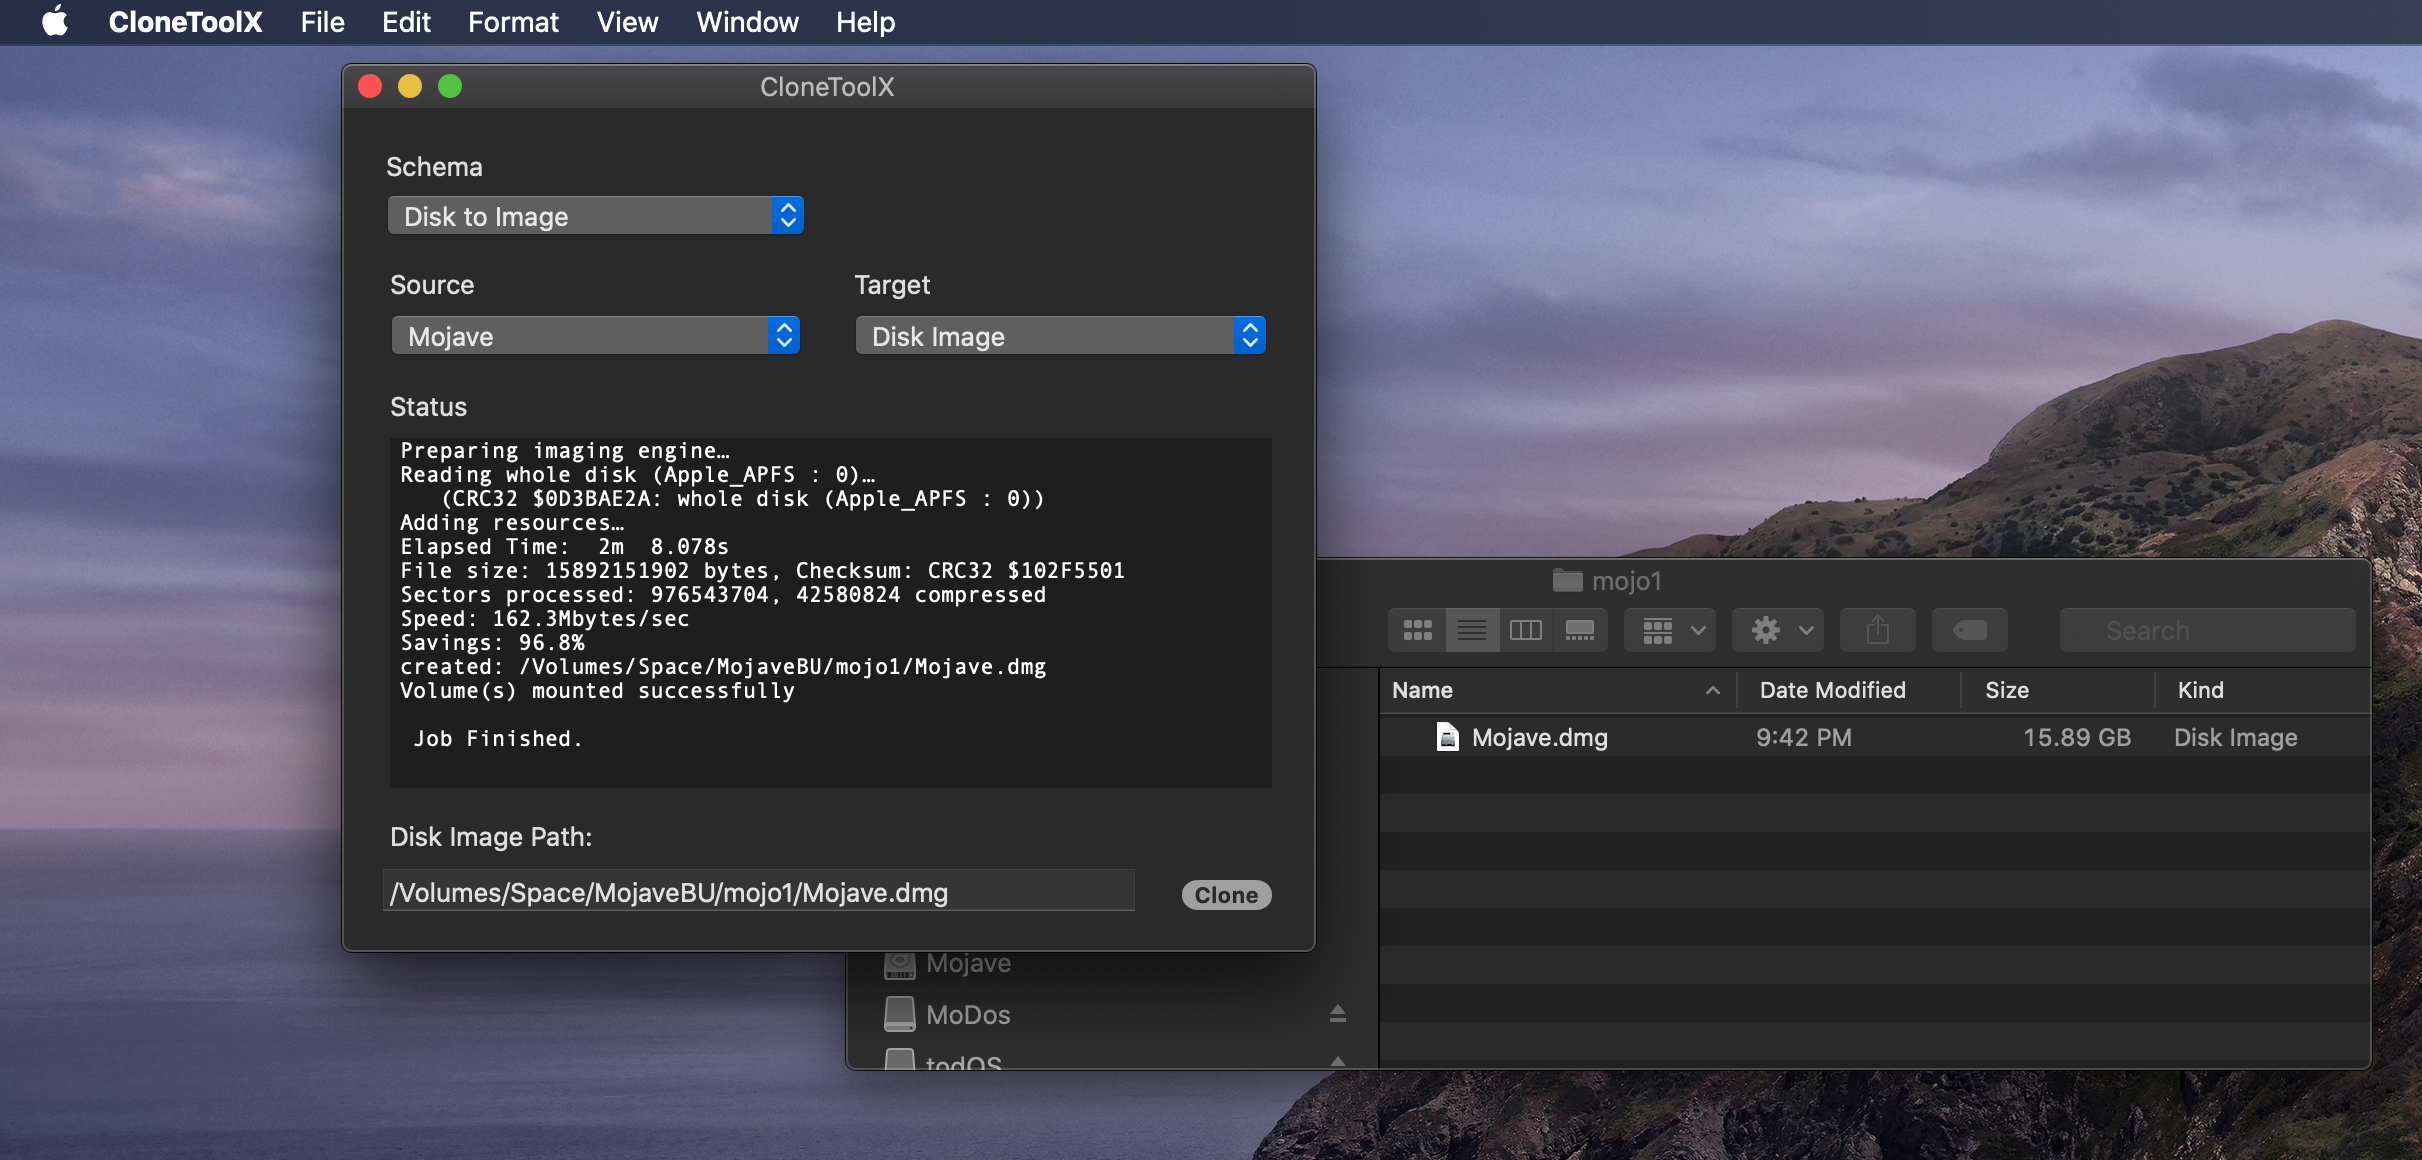Expand the Schema dropdown in CloneToolX
The width and height of the screenshot is (2422, 1160).
pyautogui.click(x=595, y=216)
